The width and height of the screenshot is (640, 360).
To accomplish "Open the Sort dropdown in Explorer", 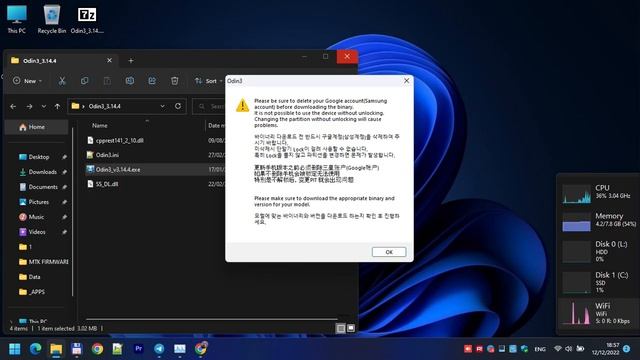I will [x=208, y=81].
